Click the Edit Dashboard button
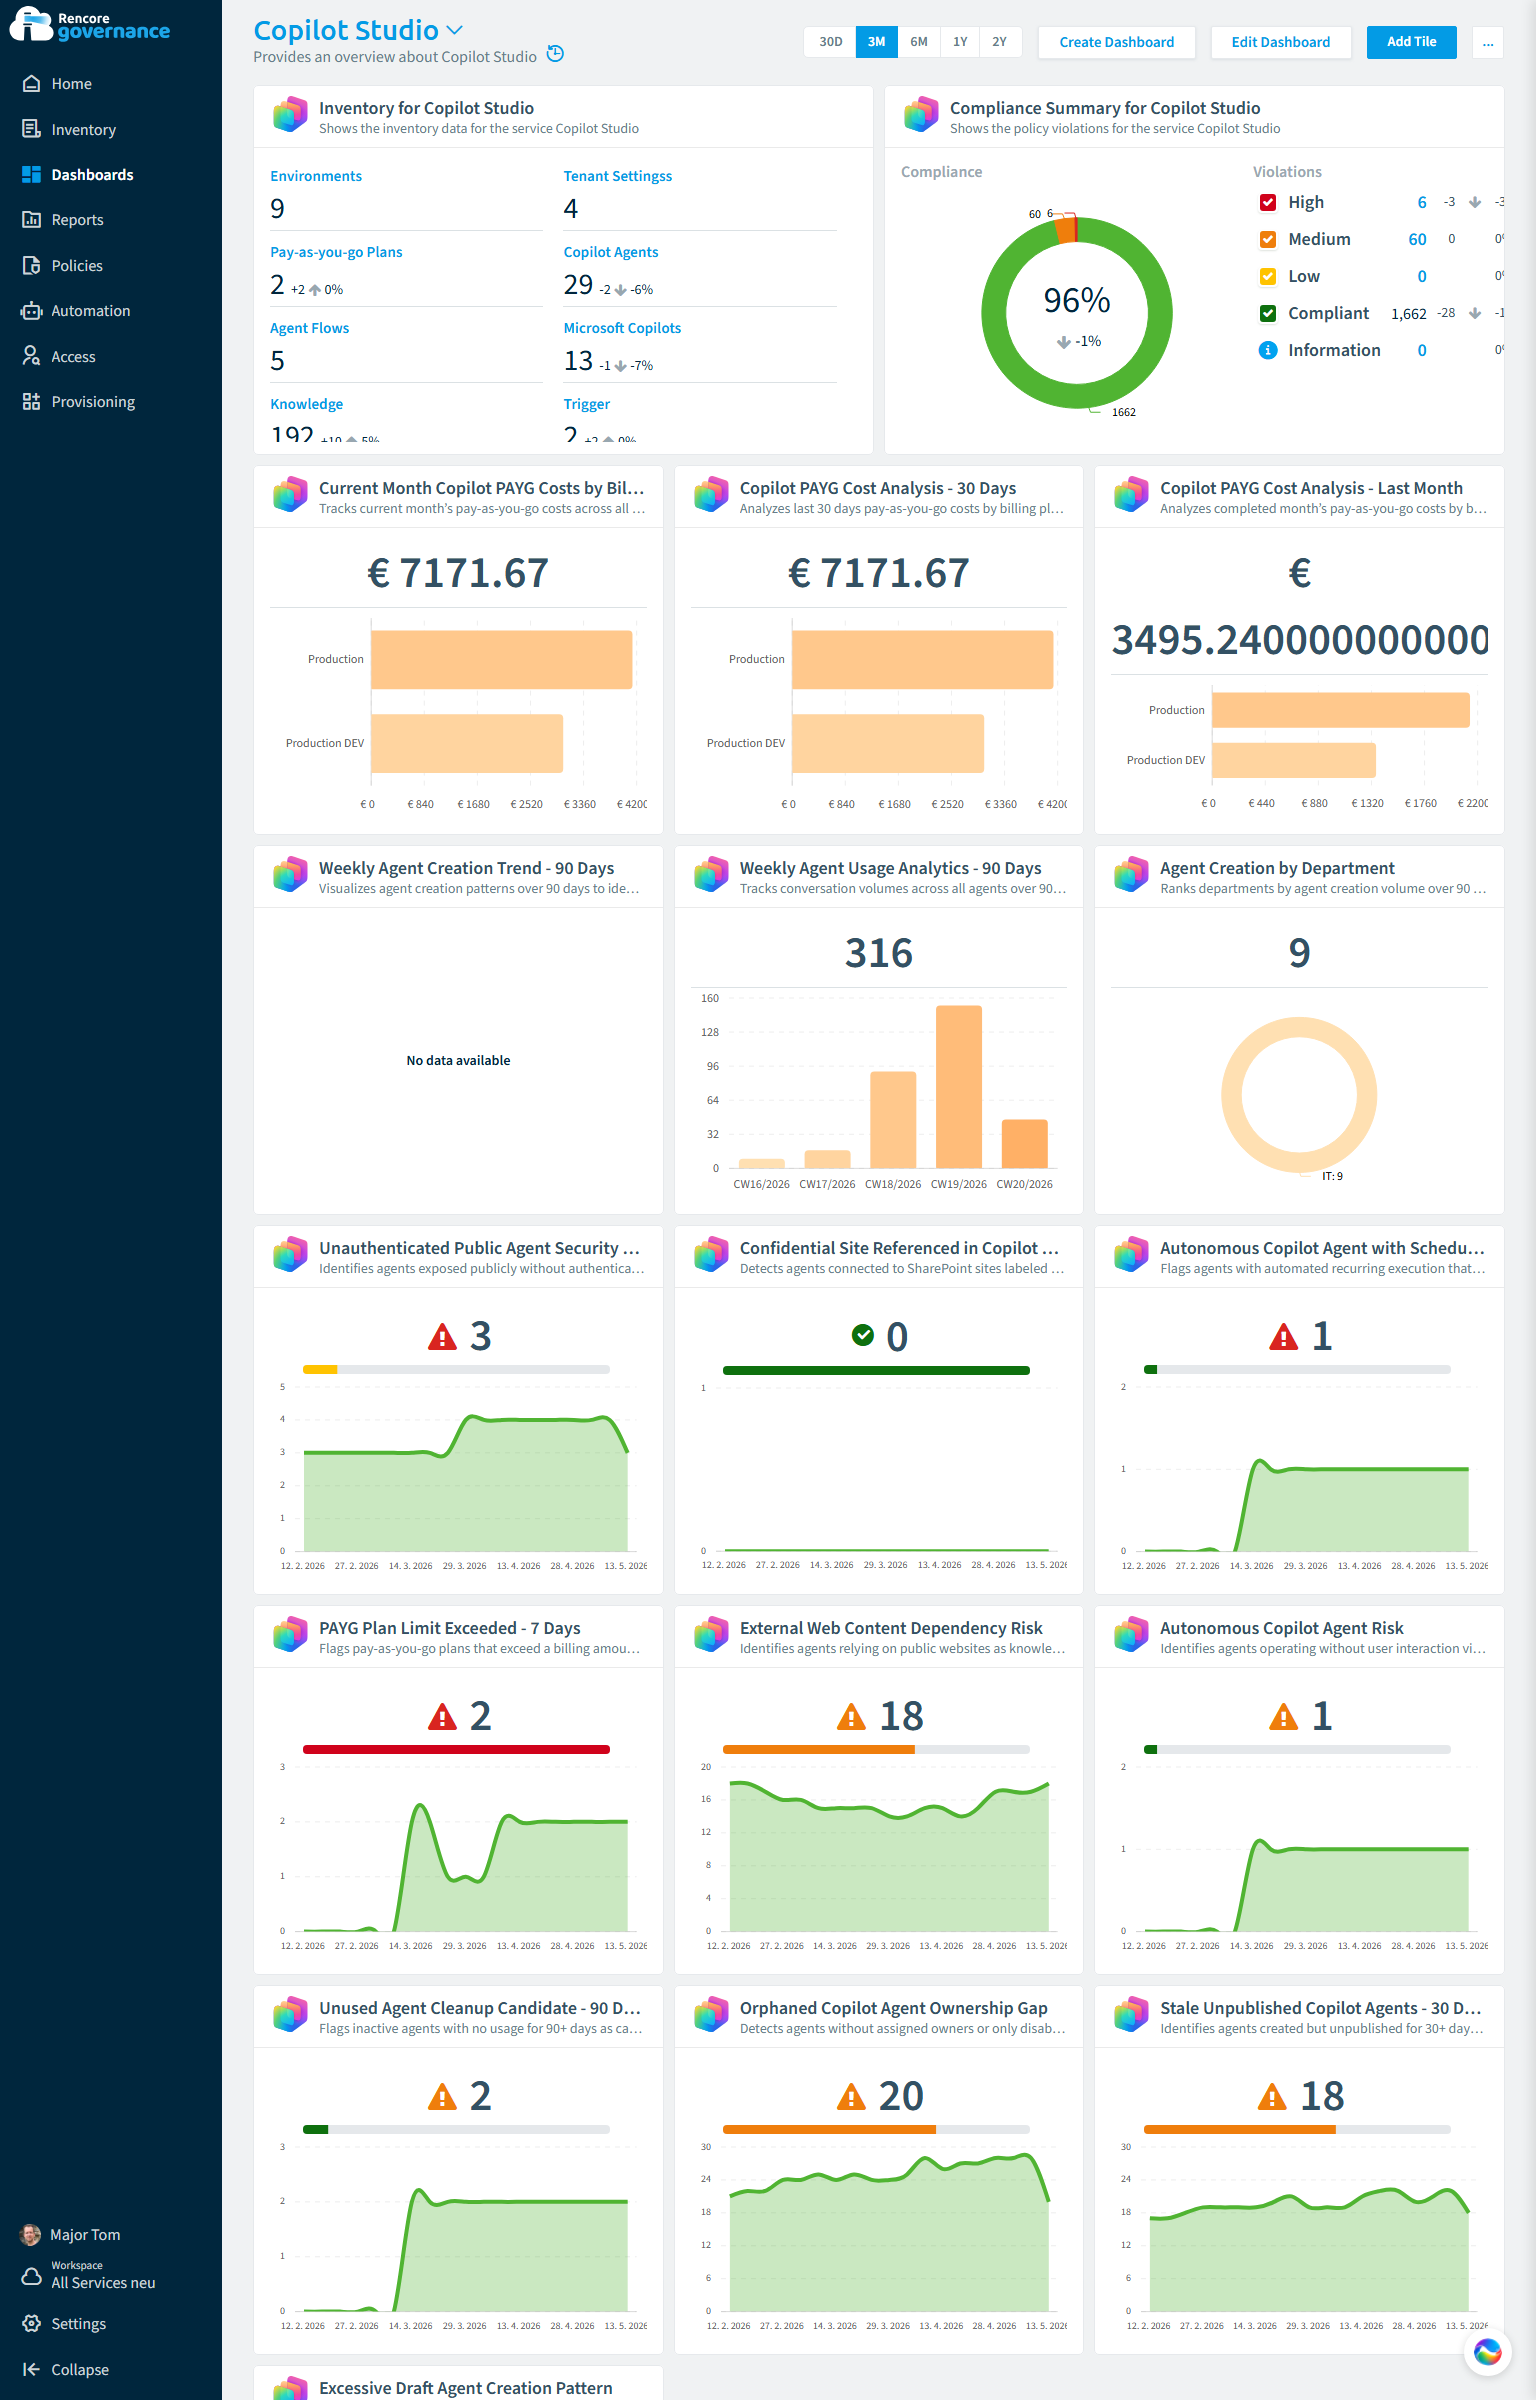This screenshot has width=1536, height=2400. coord(1280,42)
